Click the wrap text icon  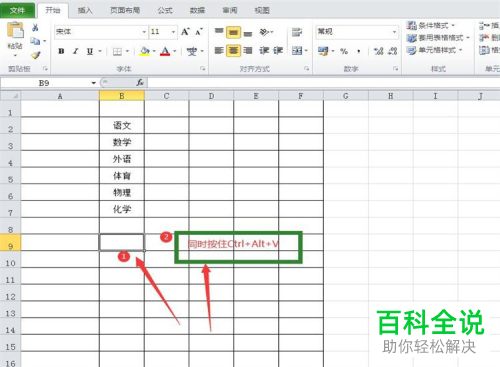pyautogui.click(x=297, y=32)
